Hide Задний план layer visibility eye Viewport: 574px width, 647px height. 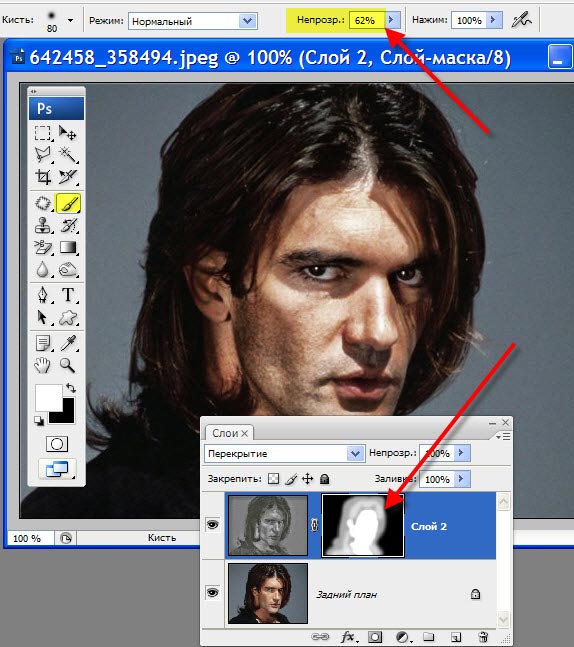[x=213, y=593]
